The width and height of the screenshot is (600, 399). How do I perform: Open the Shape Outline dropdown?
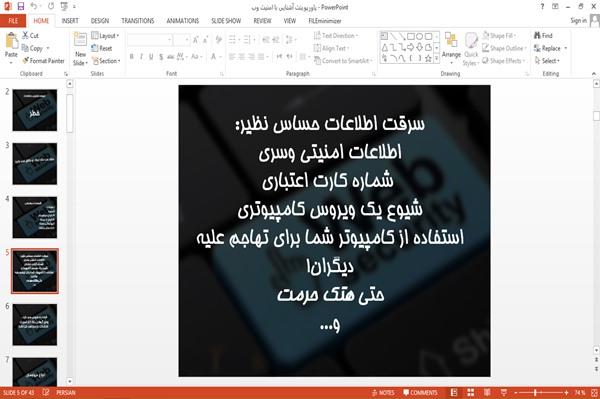tap(504, 48)
